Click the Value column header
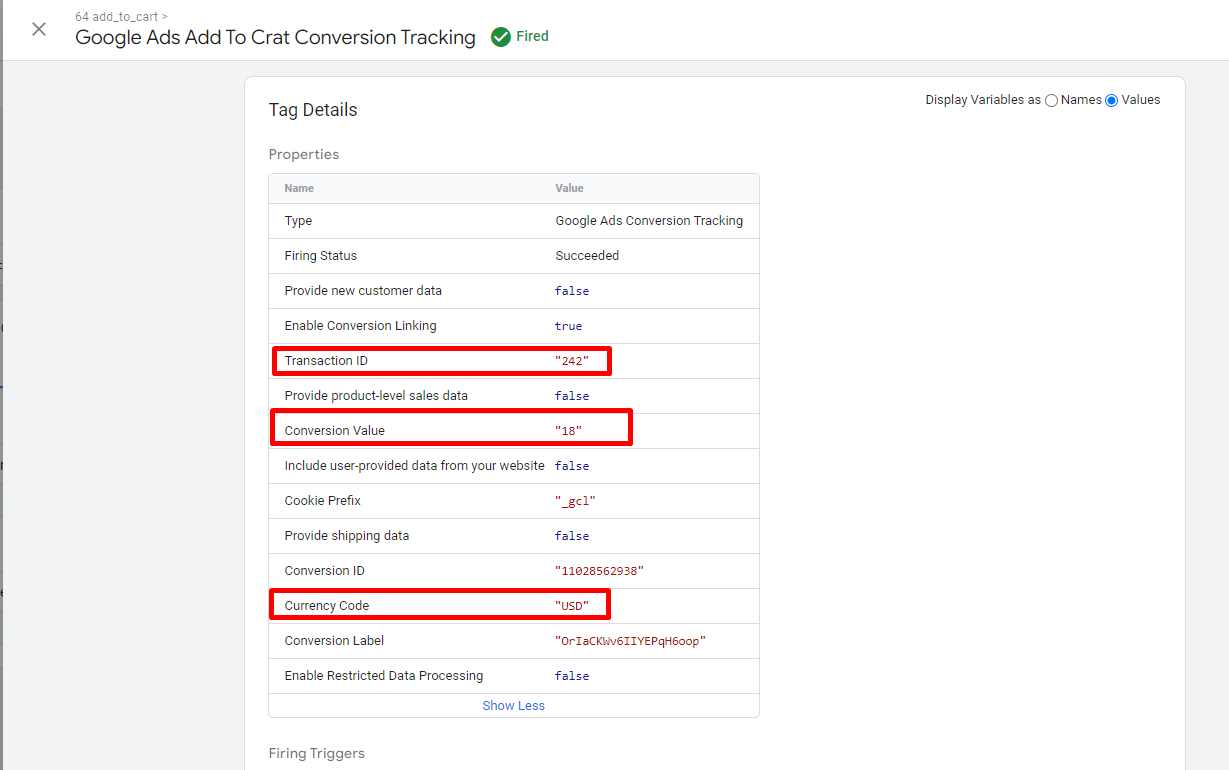The height and width of the screenshot is (770, 1229). 569,188
